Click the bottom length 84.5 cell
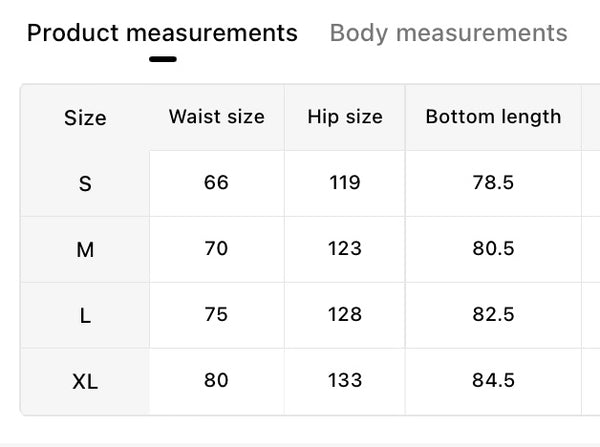The image size is (600, 447). [x=493, y=381]
